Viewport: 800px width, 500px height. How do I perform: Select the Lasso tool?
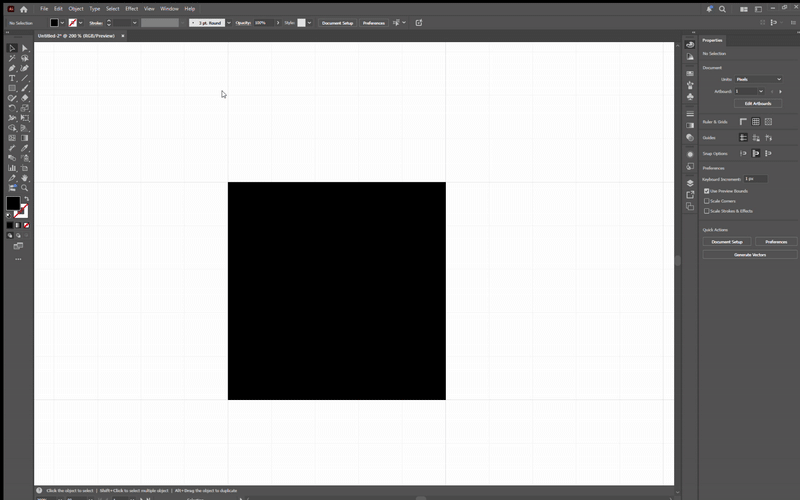tap(24, 58)
